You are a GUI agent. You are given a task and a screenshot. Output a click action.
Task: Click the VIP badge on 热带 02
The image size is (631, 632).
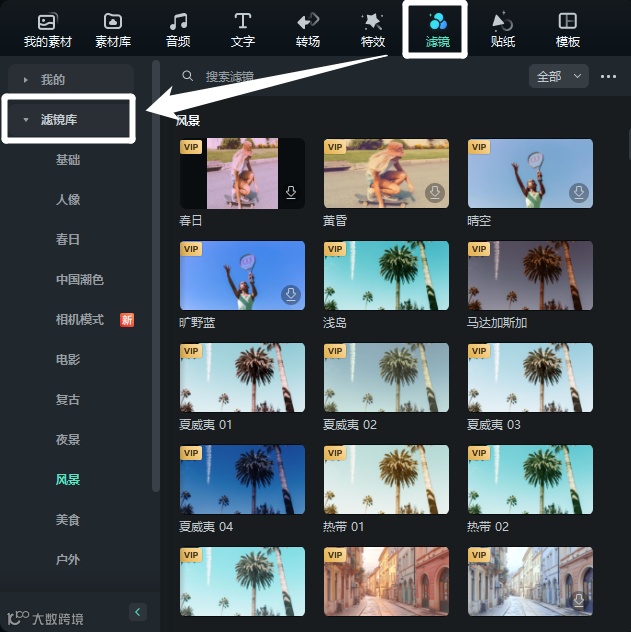point(479,453)
